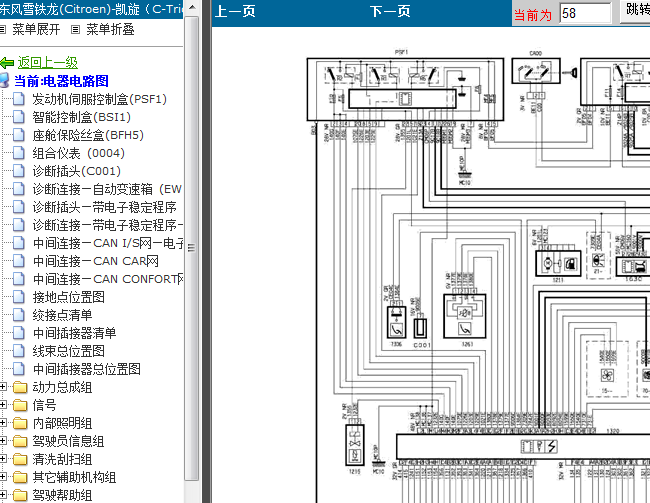Open 中间连接-CAN CONFORT网 entry
650x503 pixels.
click(107, 279)
